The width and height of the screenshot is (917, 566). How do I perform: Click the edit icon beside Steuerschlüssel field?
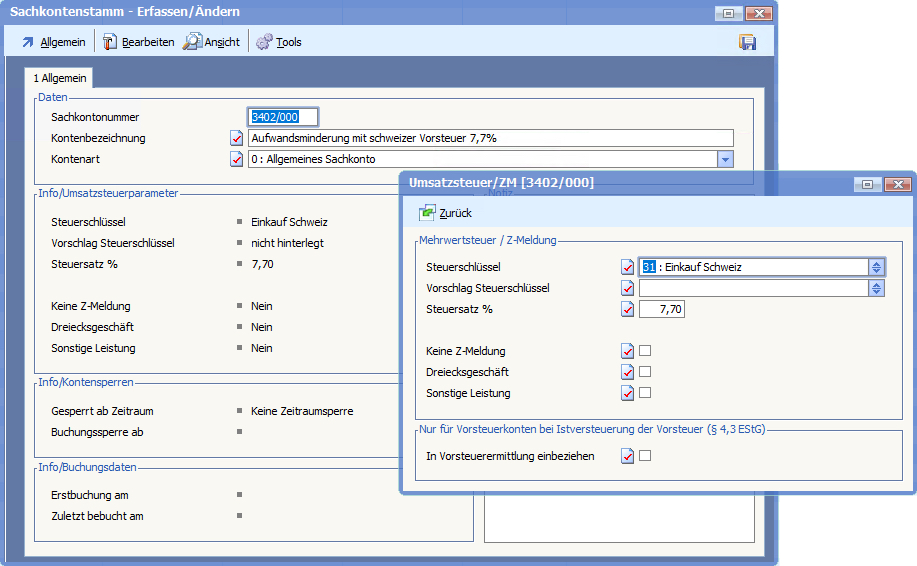(628, 267)
